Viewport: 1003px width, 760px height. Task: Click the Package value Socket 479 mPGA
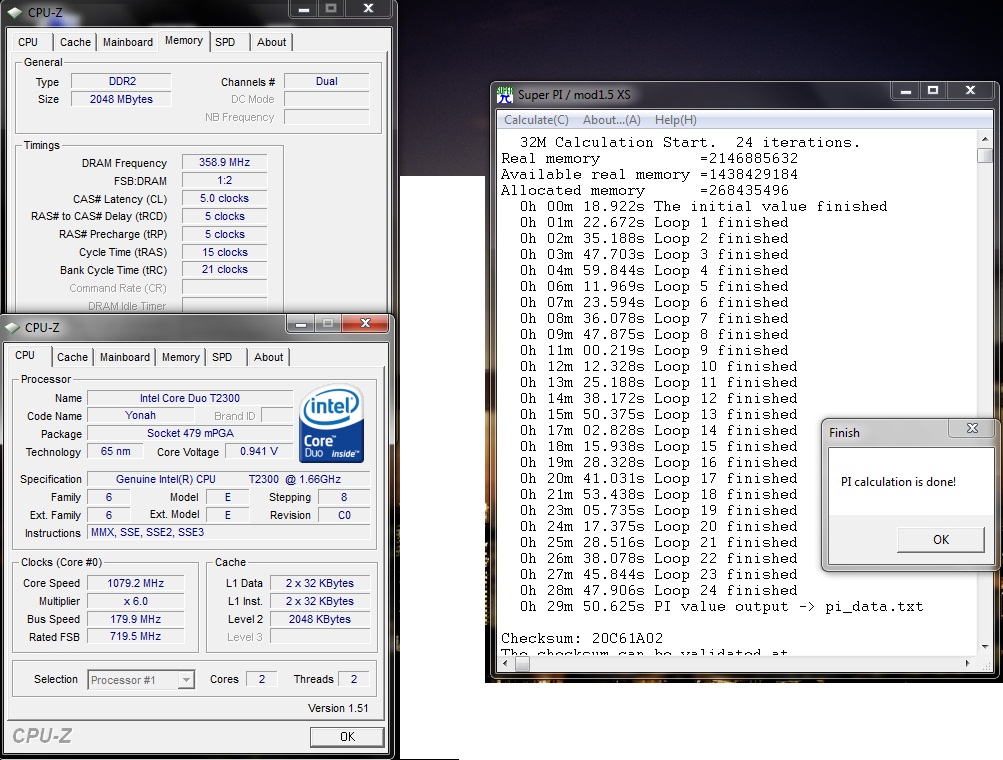coord(190,433)
